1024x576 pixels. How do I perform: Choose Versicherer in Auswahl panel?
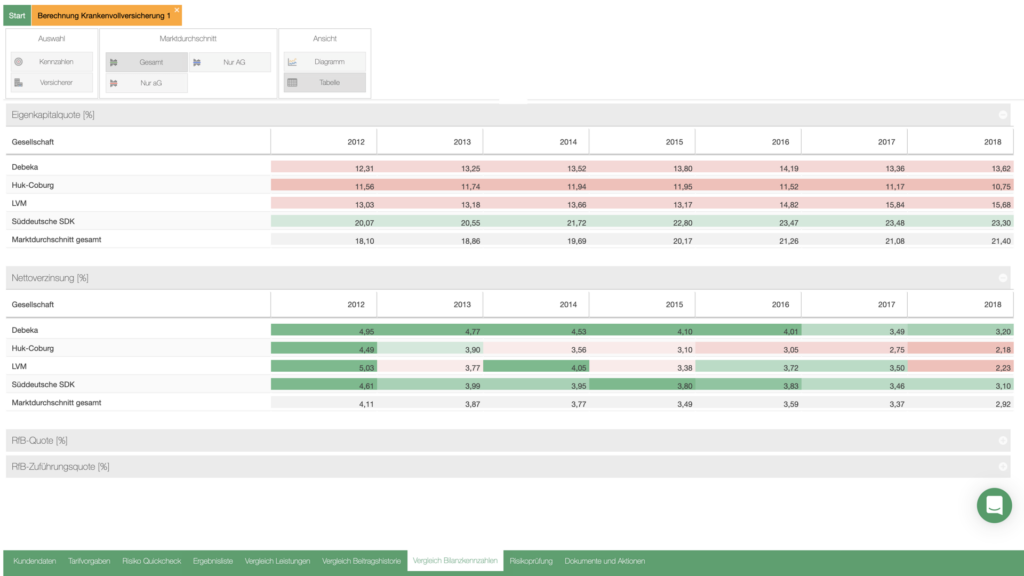(56, 82)
